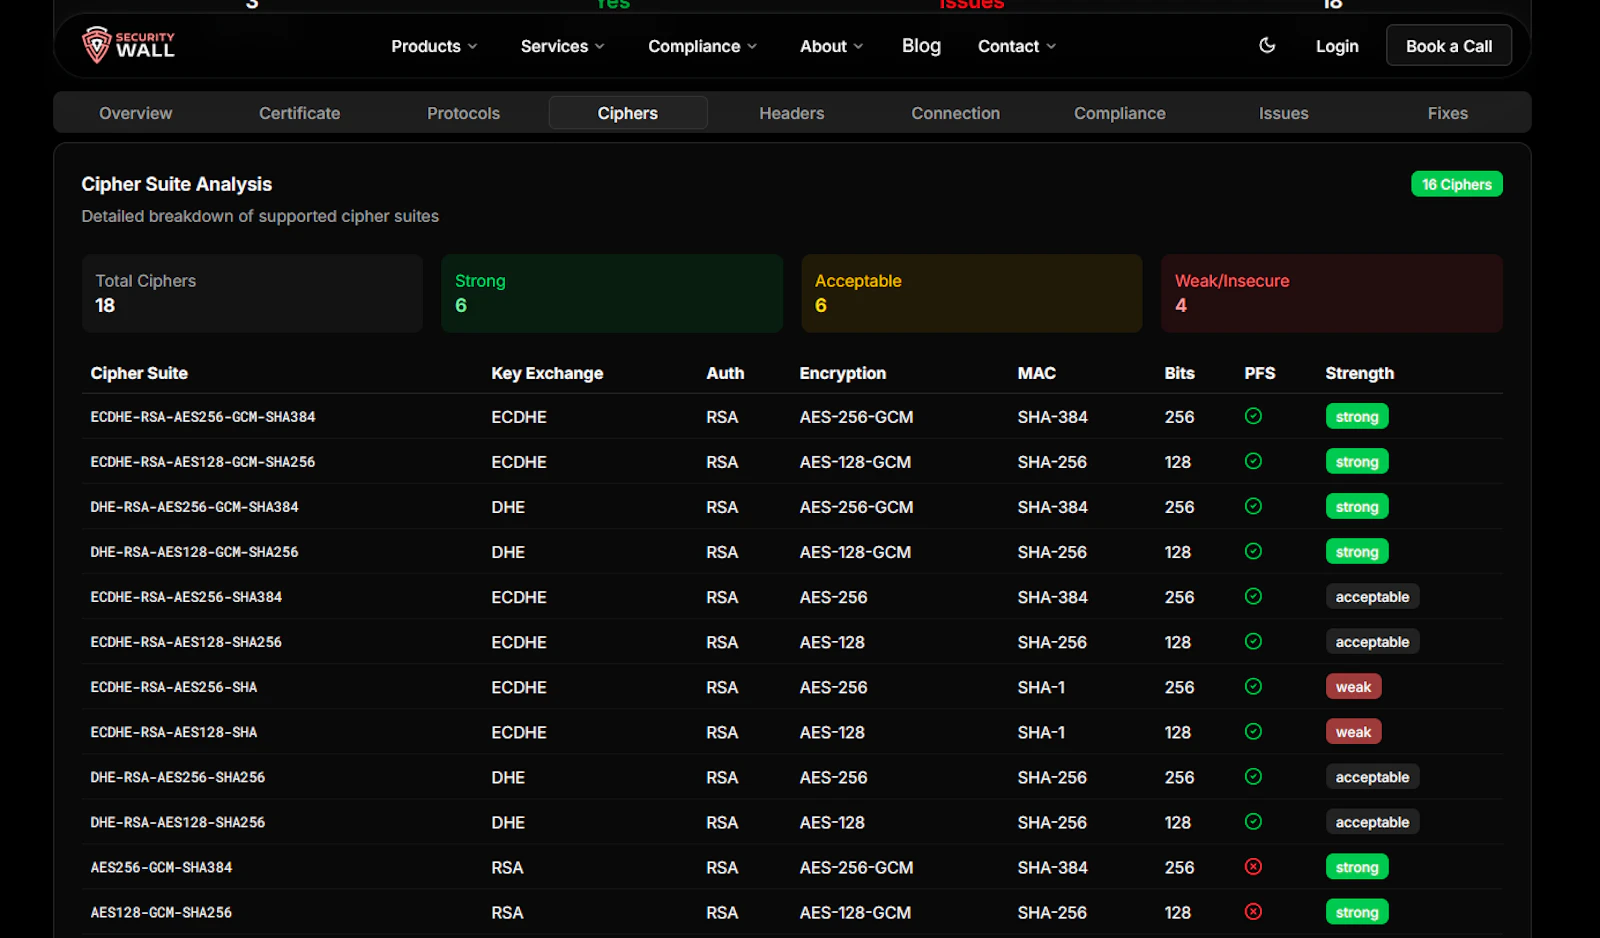The width and height of the screenshot is (1600, 938).
Task: Toggle dark mode moon icon
Action: pos(1267,45)
